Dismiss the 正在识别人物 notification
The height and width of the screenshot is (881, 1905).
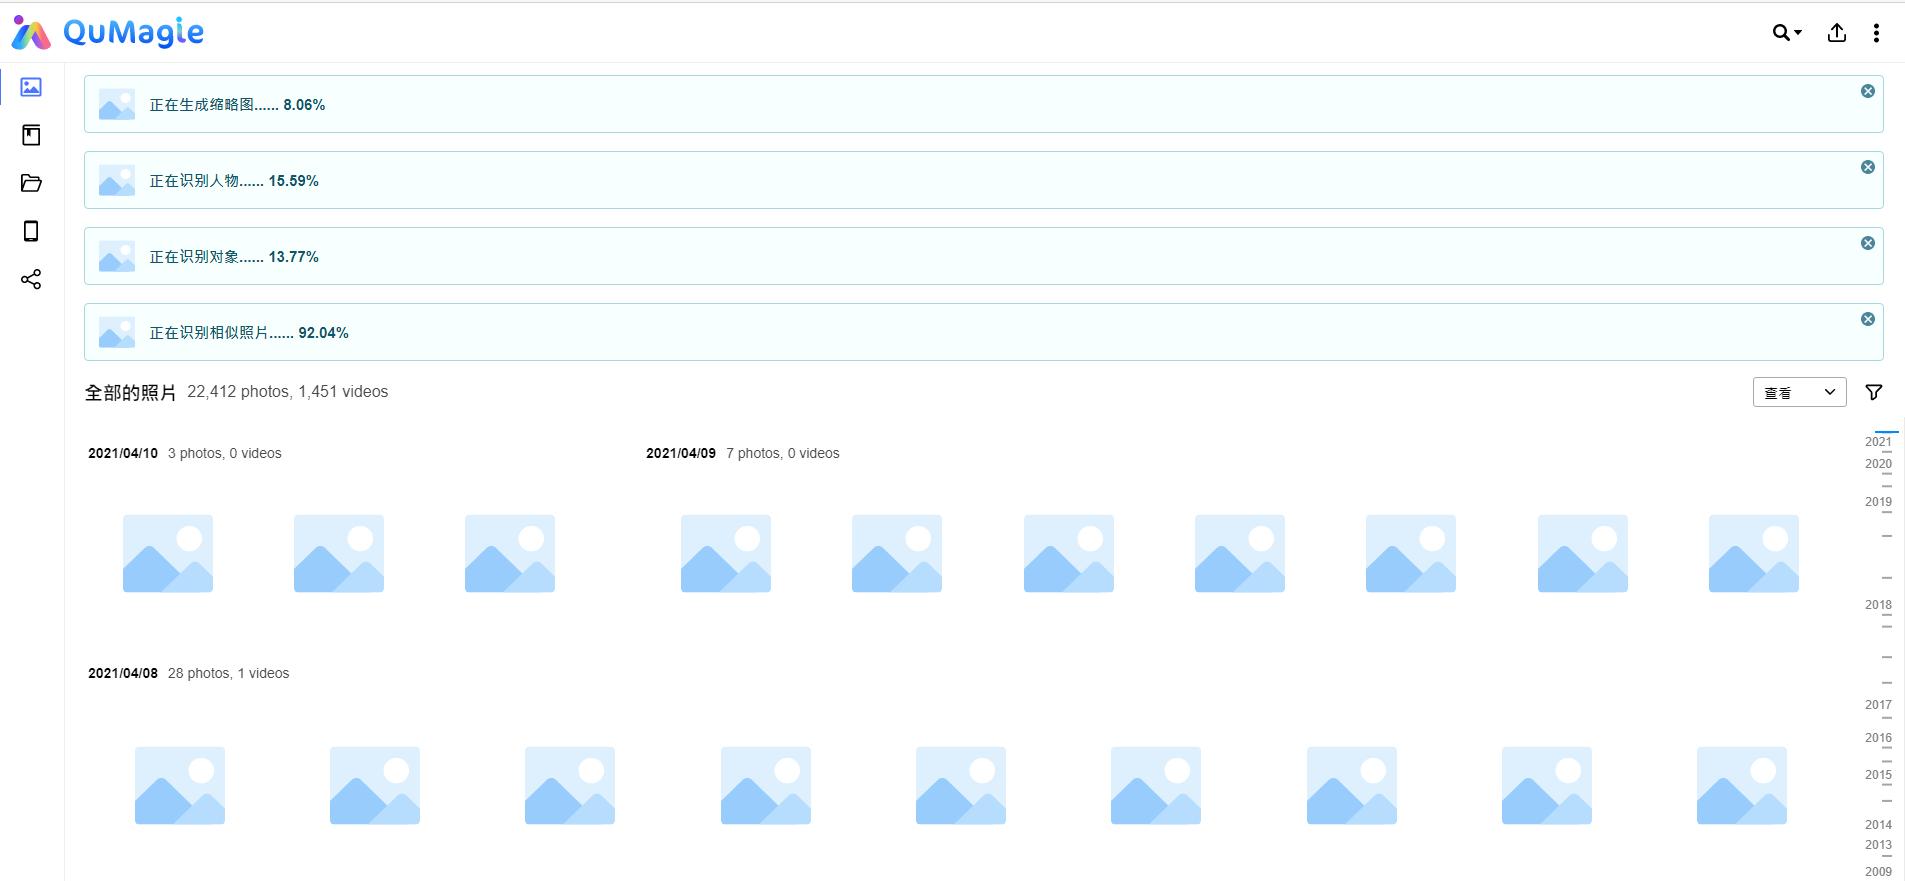coord(1868,167)
